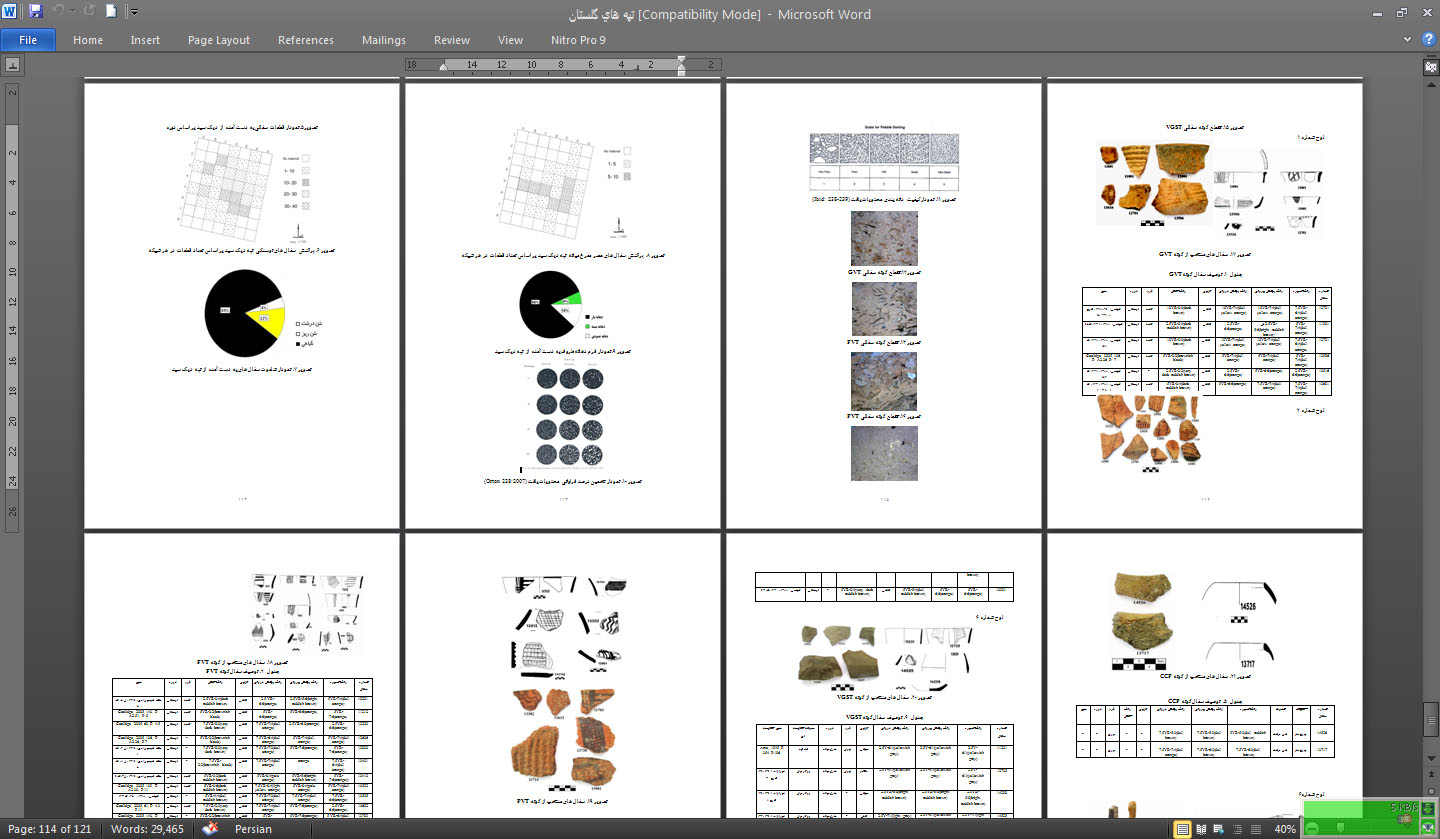
Task: Click the tab stop selector left of ruler
Action: 12,65
